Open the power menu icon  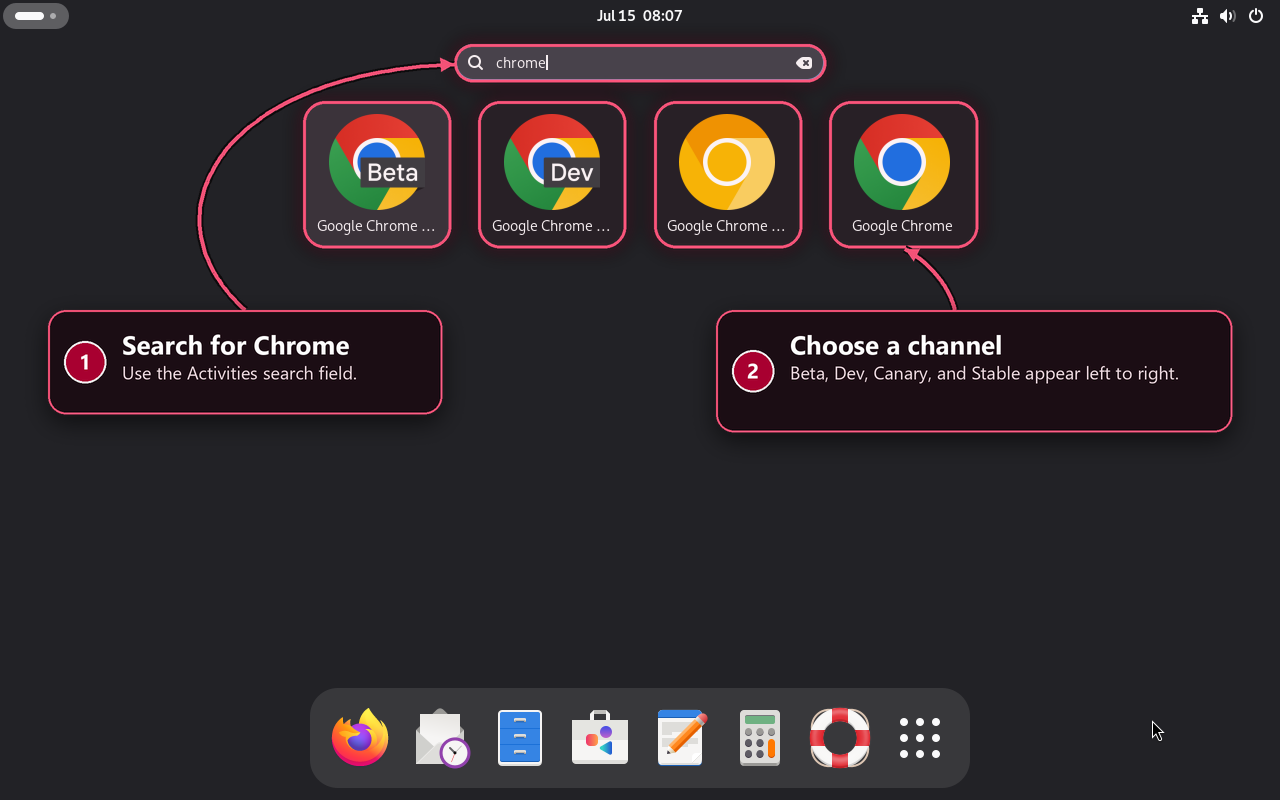click(x=1256, y=16)
